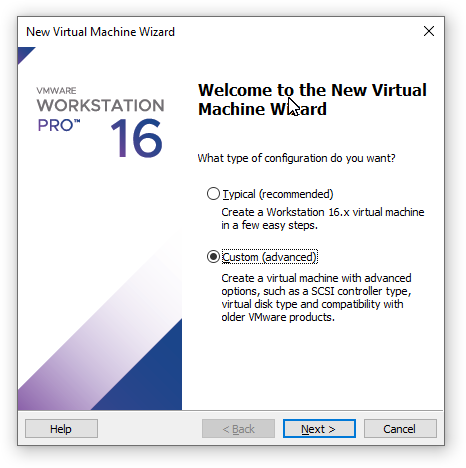
Task: Click the large 16 version number logo
Action: click(x=137, y=138)
